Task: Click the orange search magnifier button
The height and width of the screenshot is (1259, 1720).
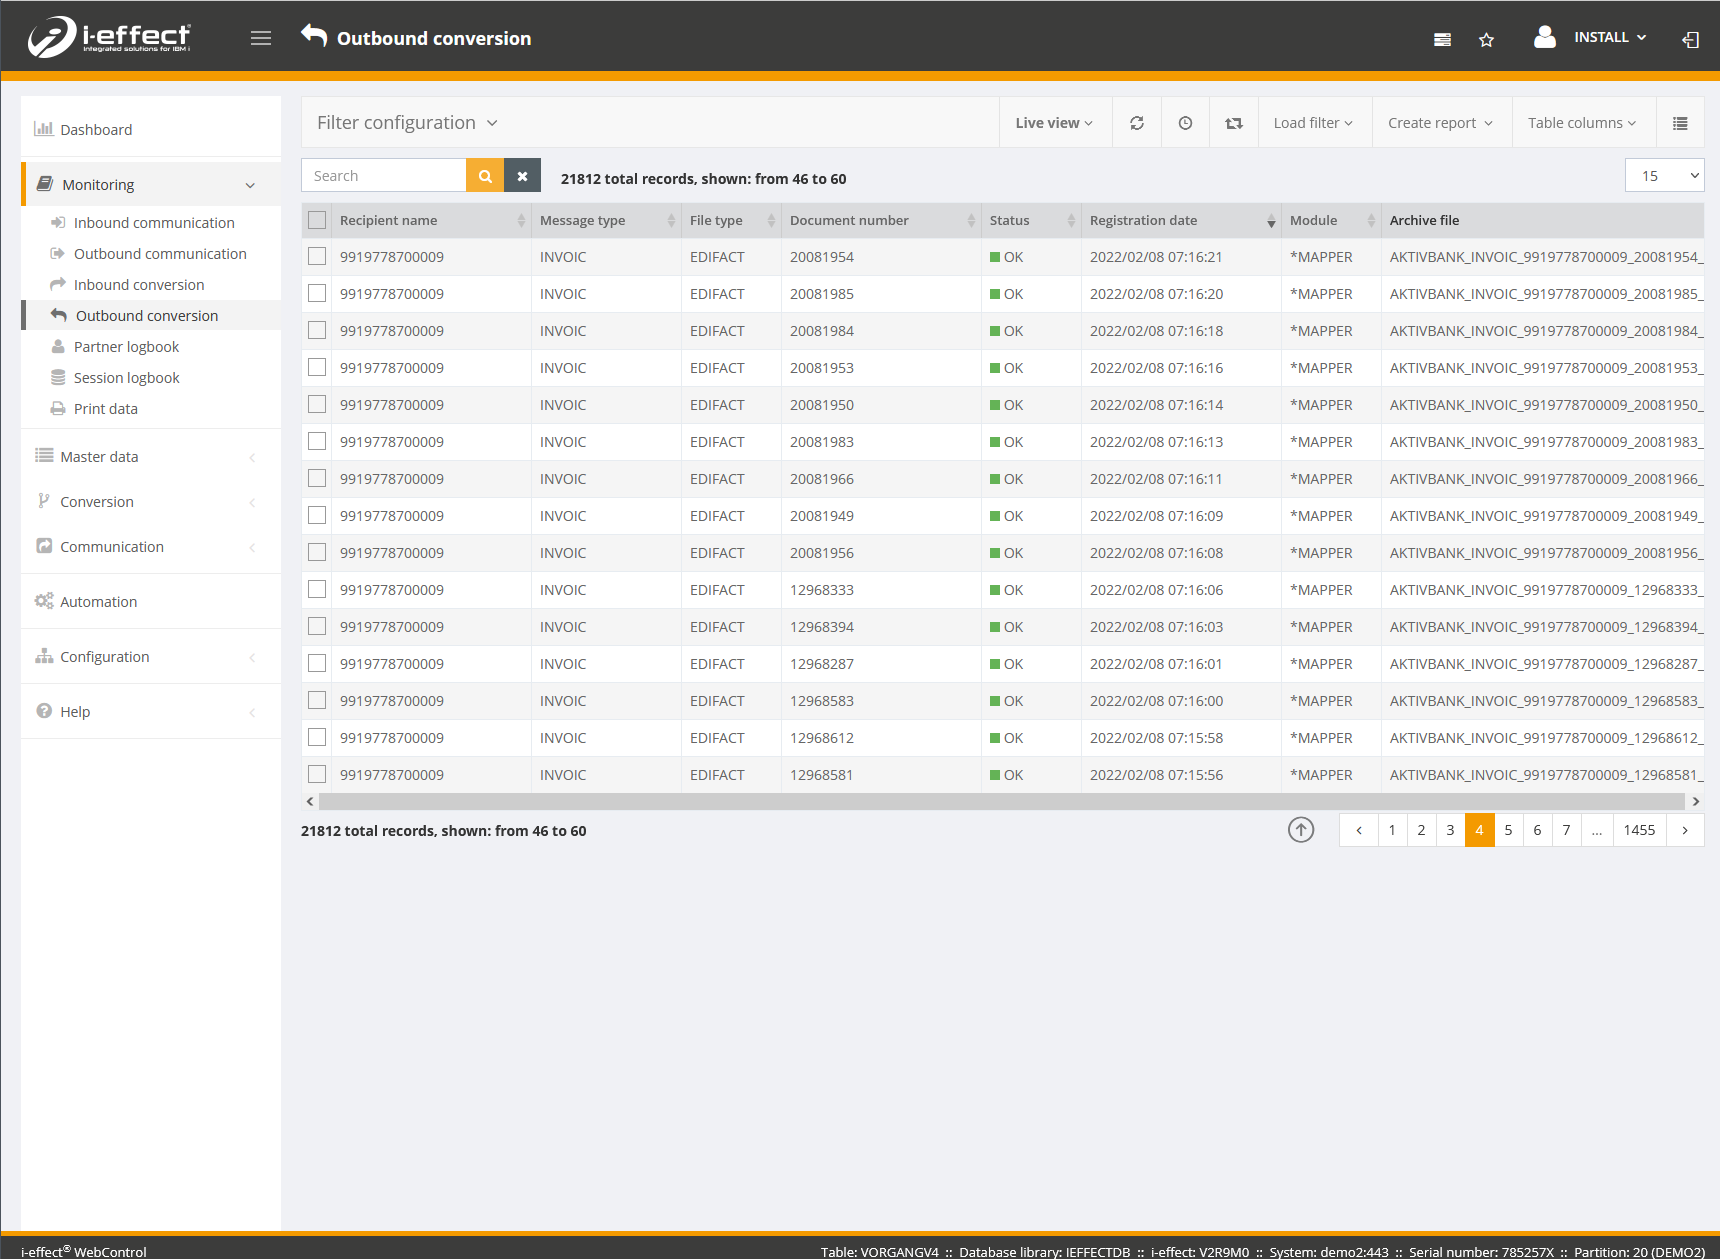Action: coord(485,176)
